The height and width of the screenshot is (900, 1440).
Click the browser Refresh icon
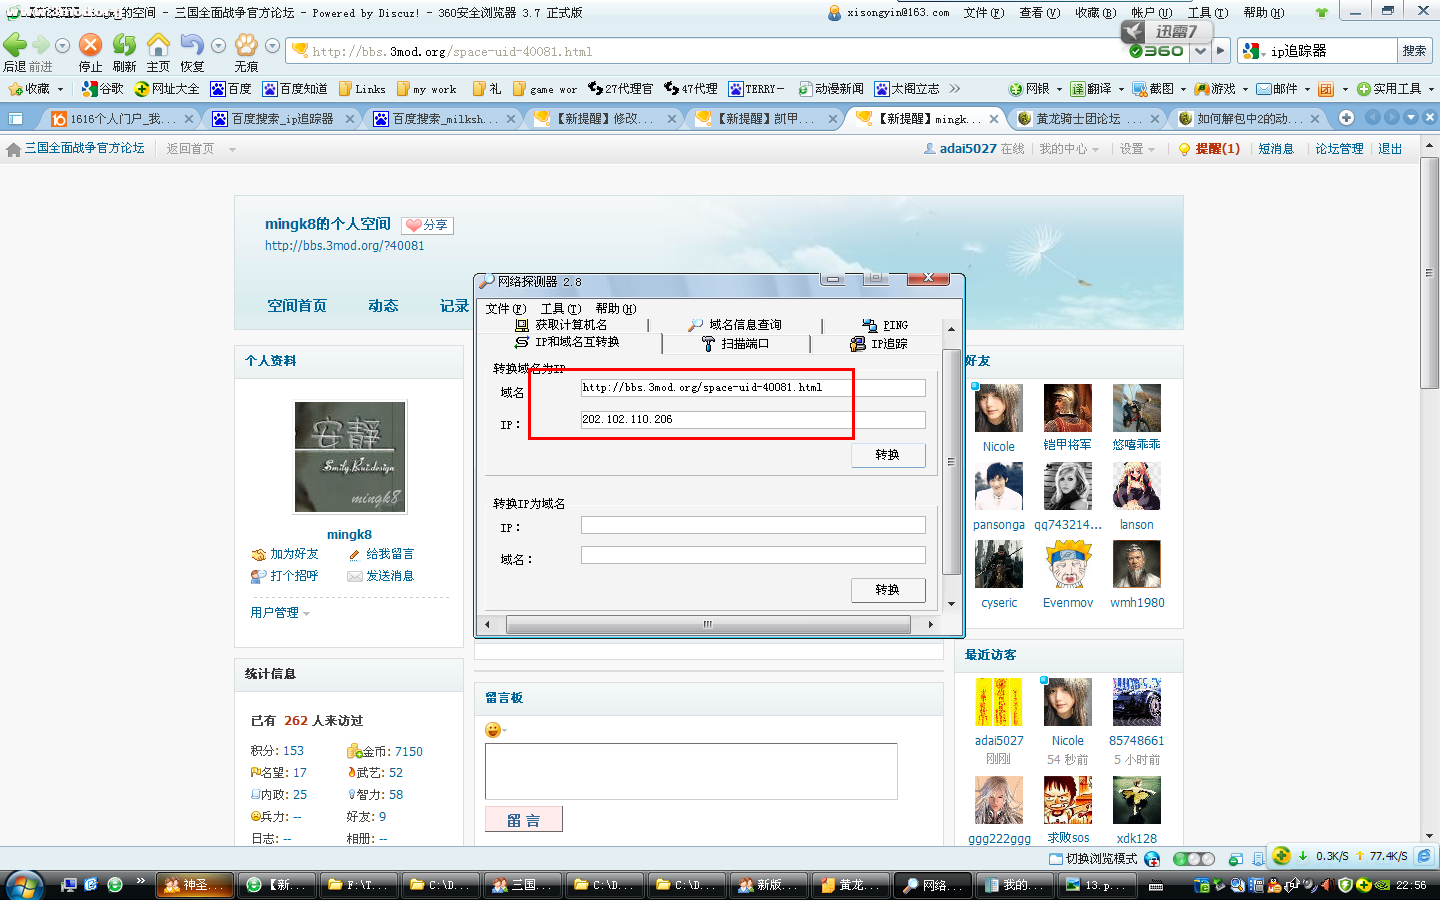[x=124, y=46]
